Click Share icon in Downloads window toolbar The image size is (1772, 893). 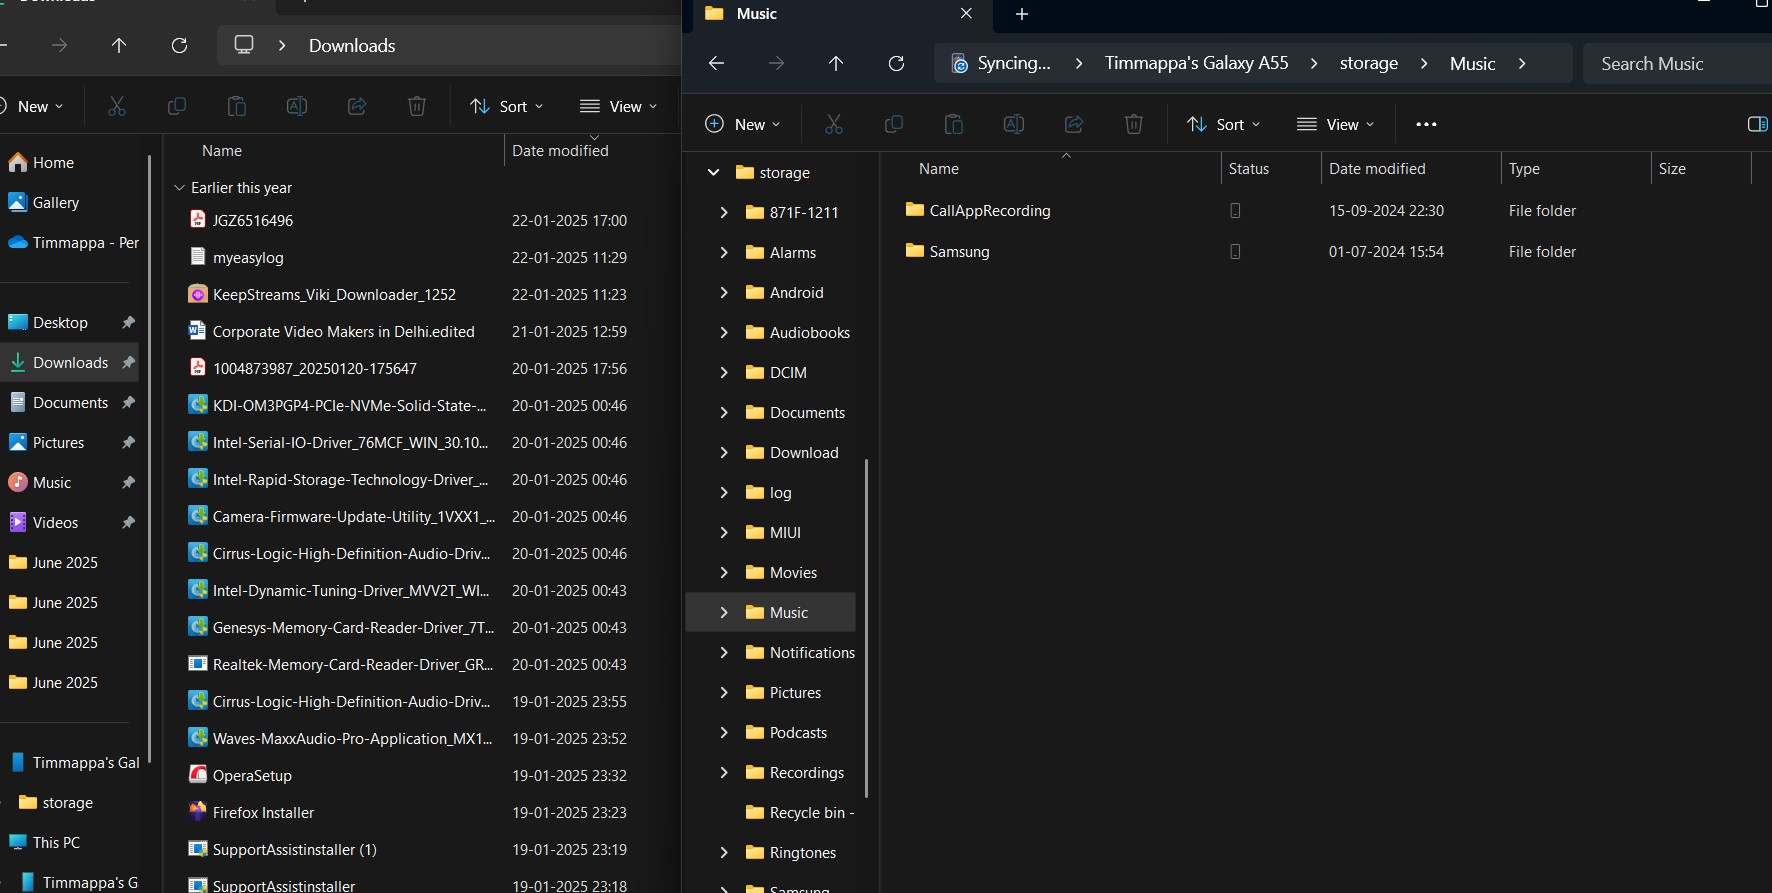(x=357, y=106)
